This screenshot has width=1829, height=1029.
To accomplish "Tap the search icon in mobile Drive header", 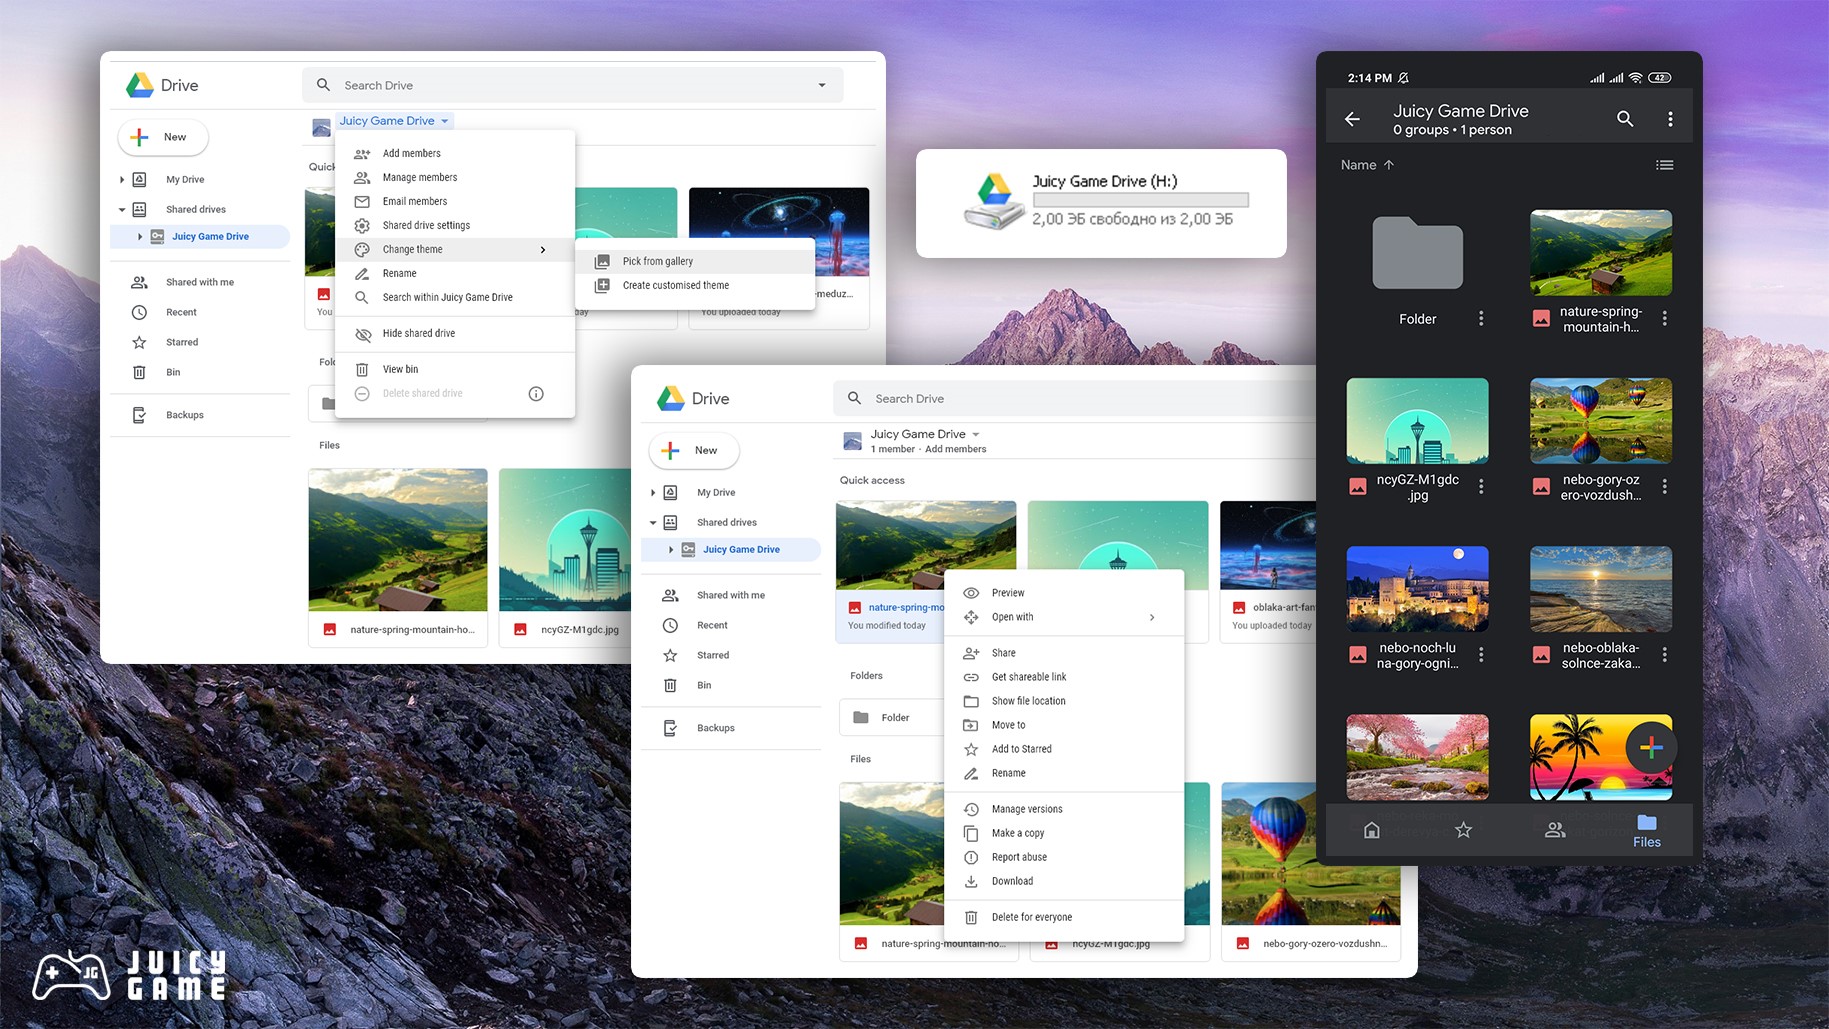I will (x=1625, y=119).
